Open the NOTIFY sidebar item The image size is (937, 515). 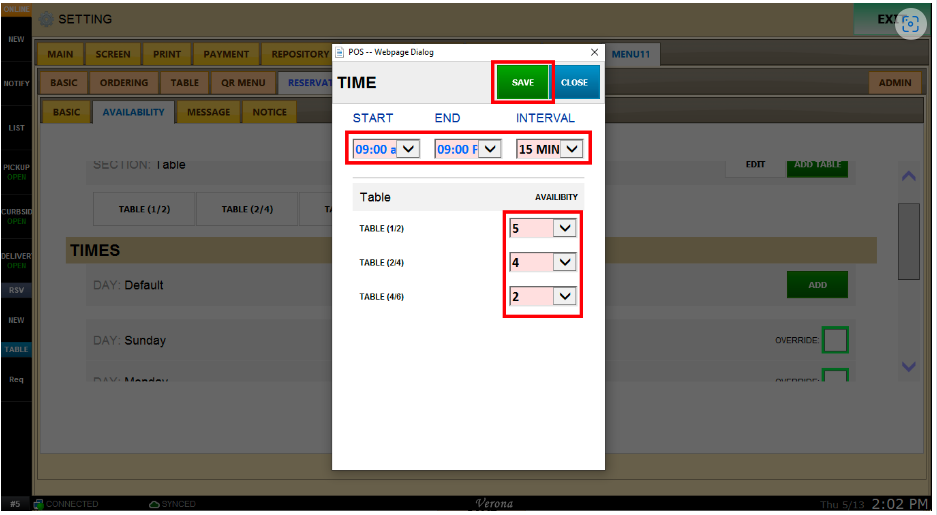(16, 84)
